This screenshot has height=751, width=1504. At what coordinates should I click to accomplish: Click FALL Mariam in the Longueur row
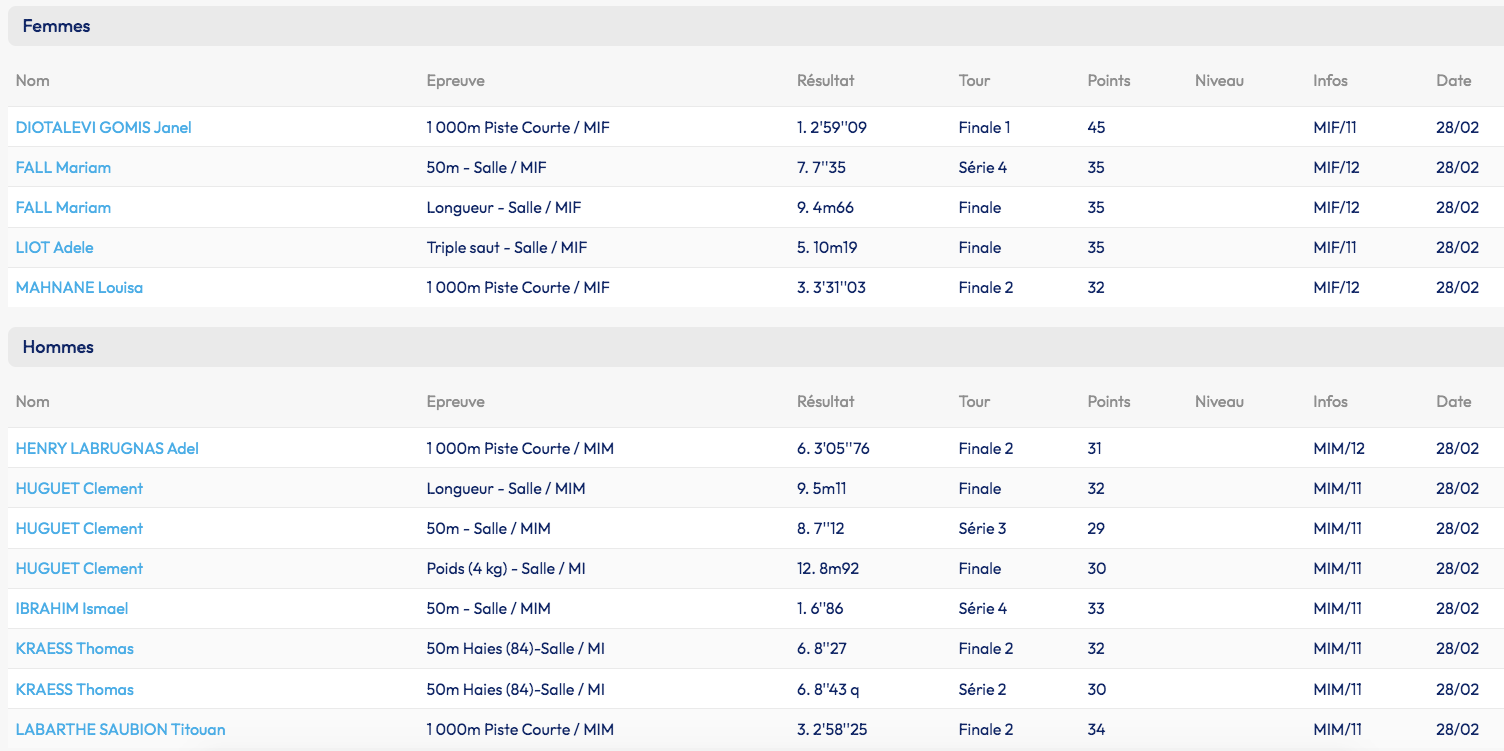pos(63,207)
